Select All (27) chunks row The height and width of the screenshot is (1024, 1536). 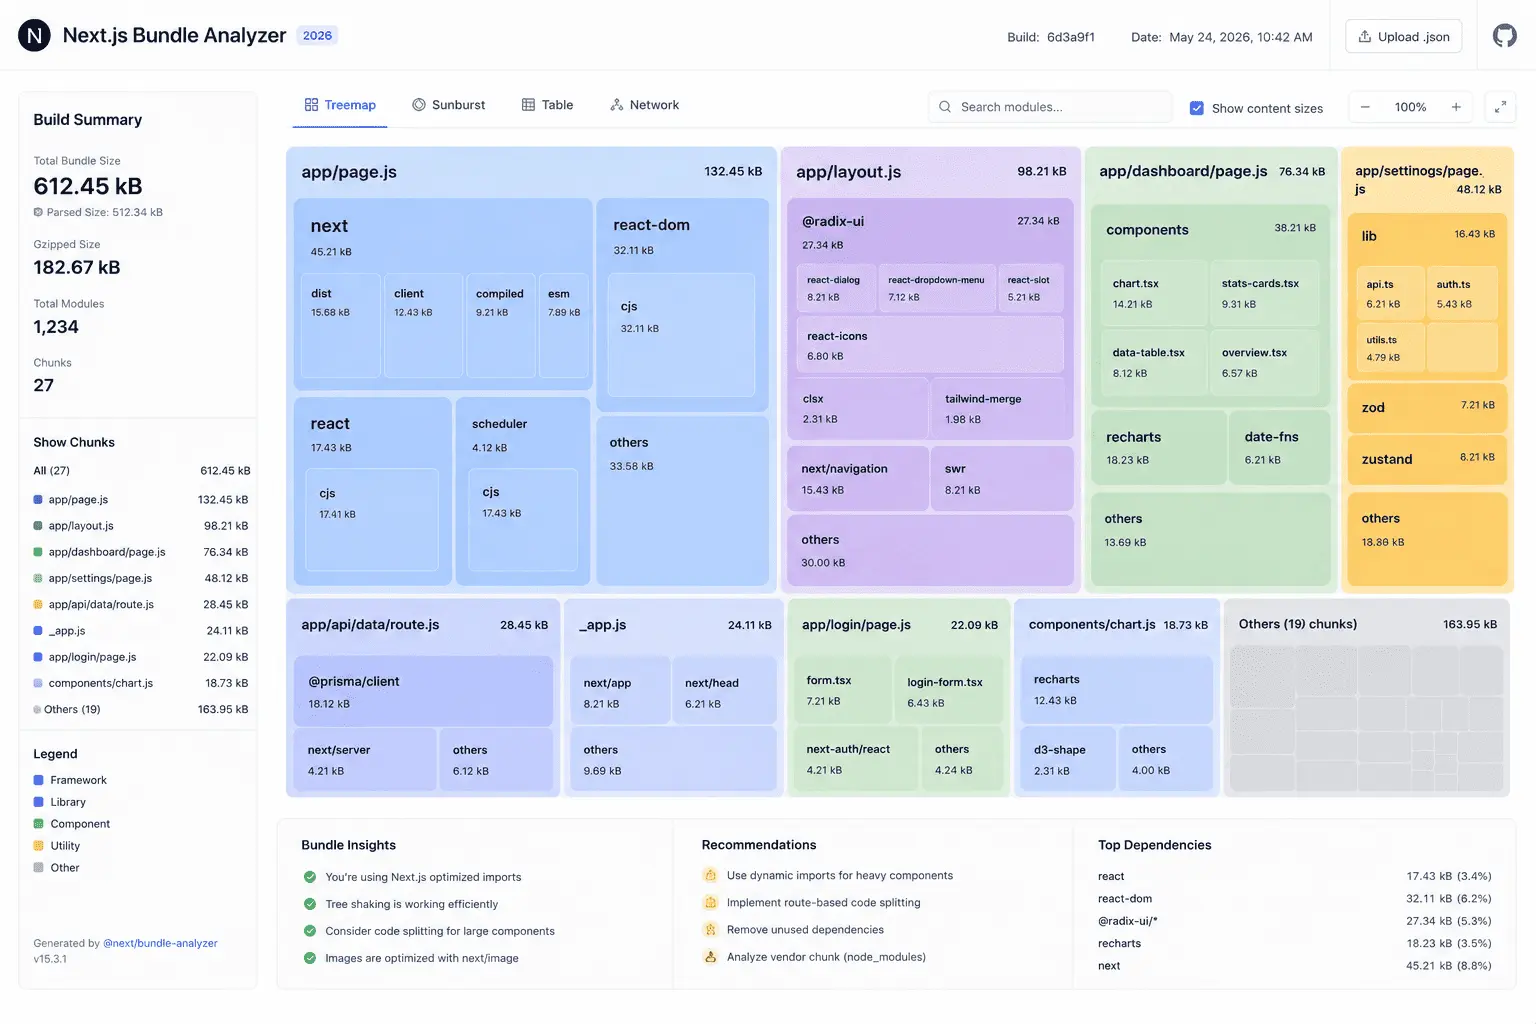[x=141, y=471]
